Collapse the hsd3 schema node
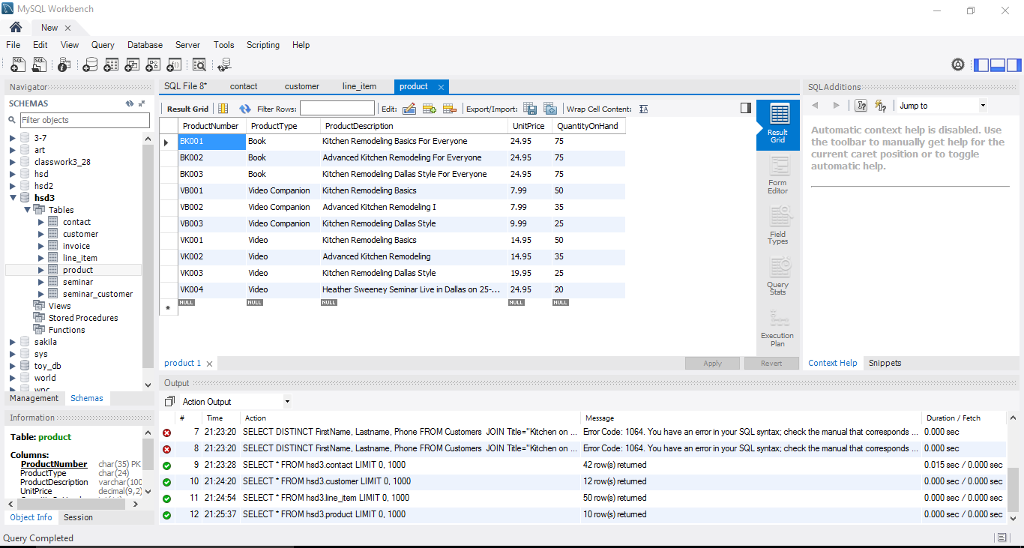 coord(13,198)
